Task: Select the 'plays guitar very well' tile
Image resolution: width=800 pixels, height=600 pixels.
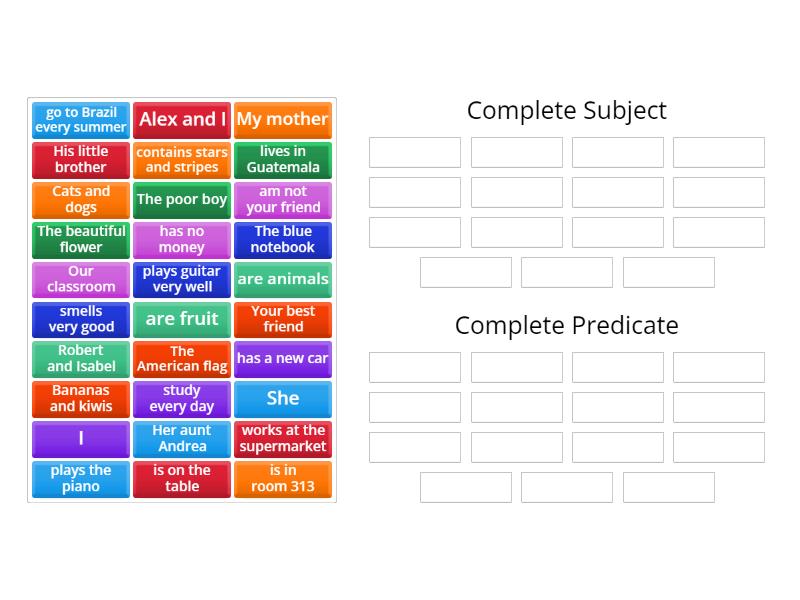Action: pos(182,280)
